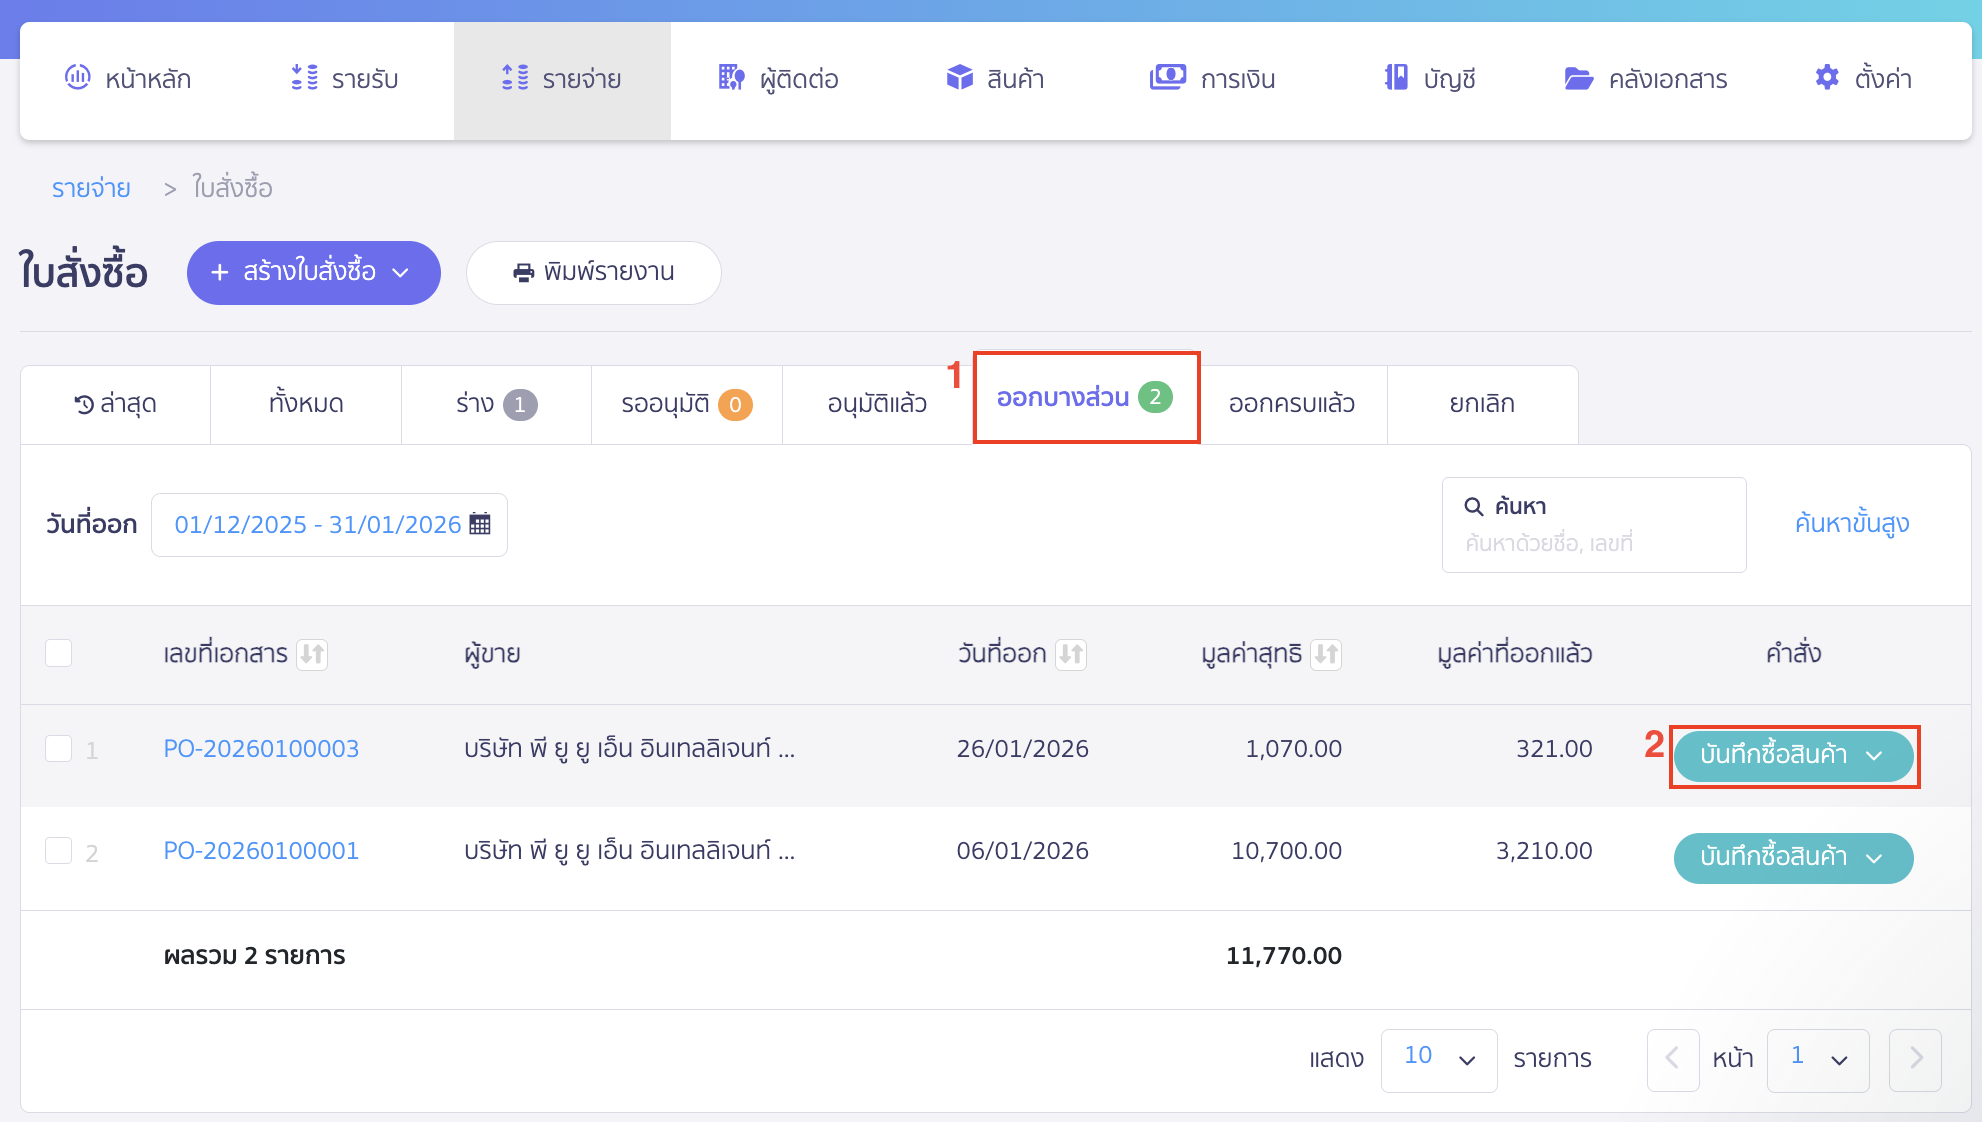Click the sort icon beside วันที่ออก column
The width and height of the screenshot is (1982, 1122).
point(1071,654)
